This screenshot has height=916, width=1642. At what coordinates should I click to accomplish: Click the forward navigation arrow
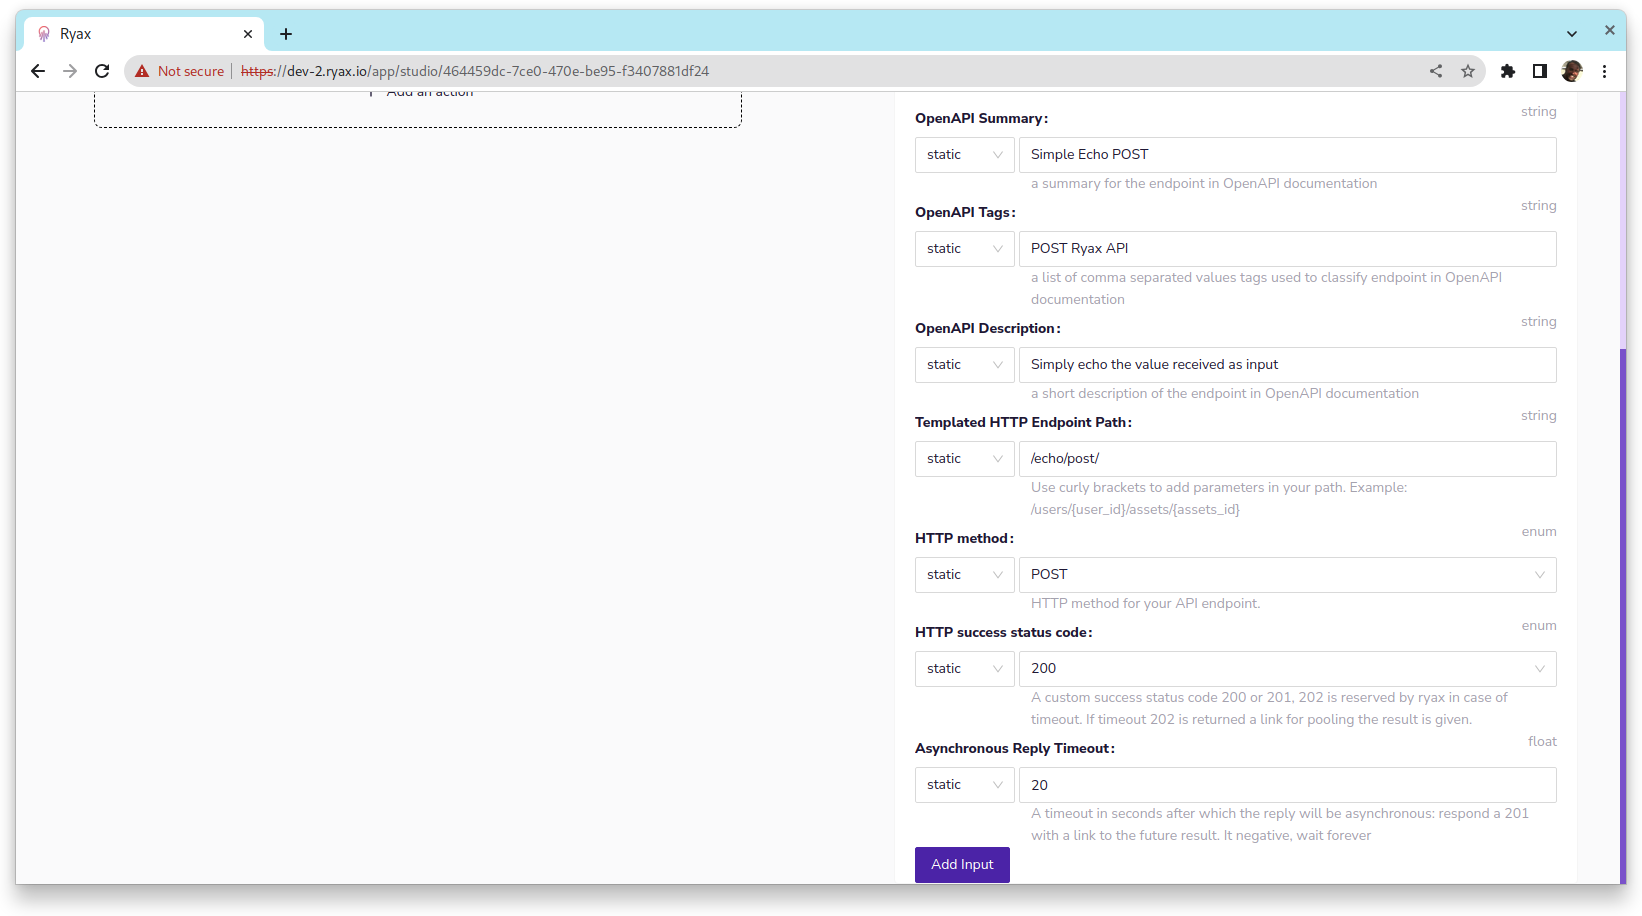70,71
